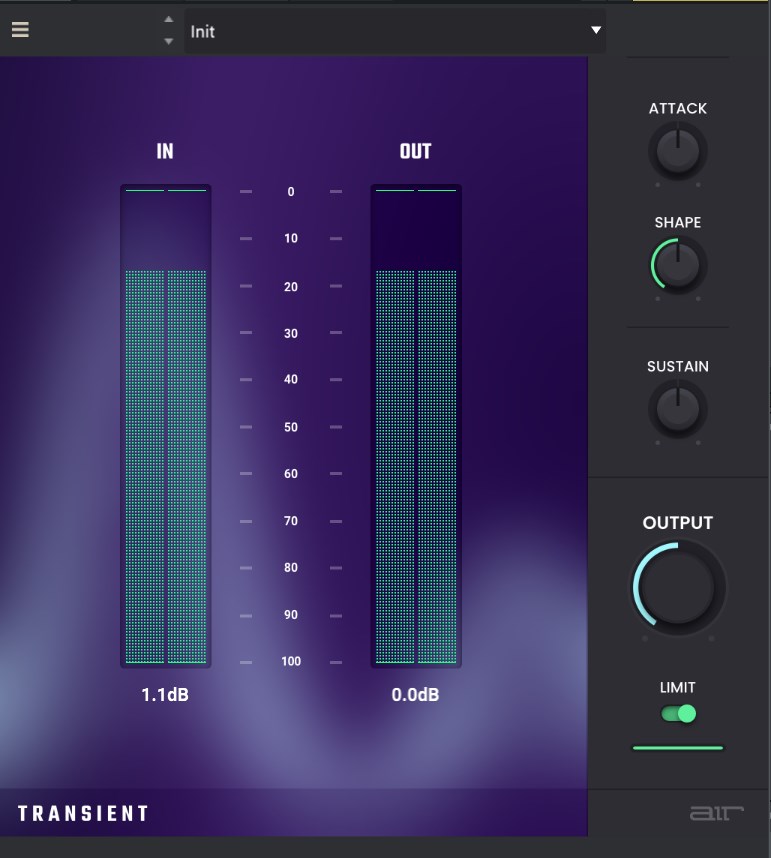Screen dimensions: 771x858
Task: Click the OUTPUT label text
Action: [x=678, y=523]
